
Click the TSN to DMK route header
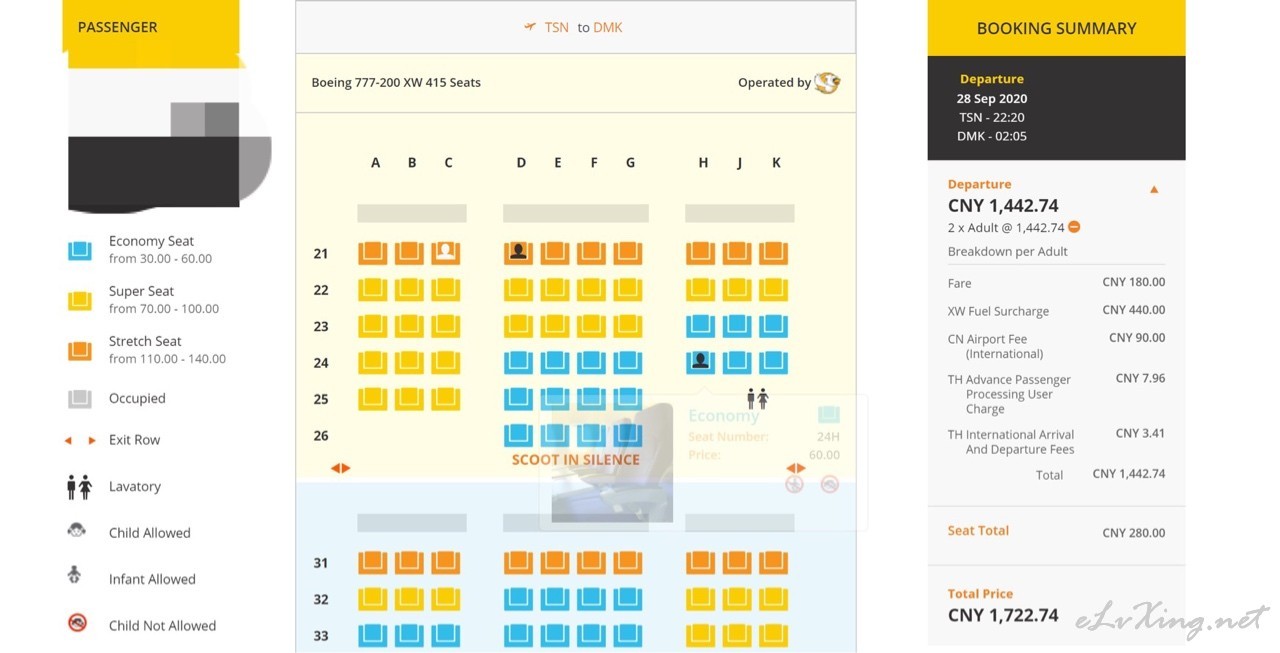coord(575,27)
